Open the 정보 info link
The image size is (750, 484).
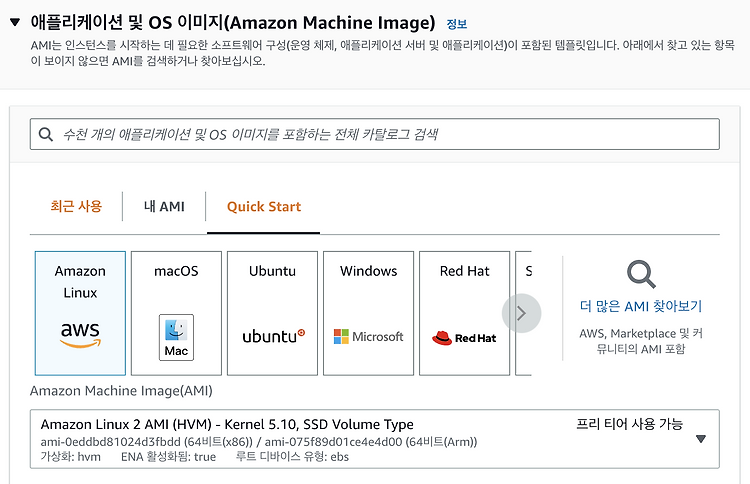tap(456, 24)
